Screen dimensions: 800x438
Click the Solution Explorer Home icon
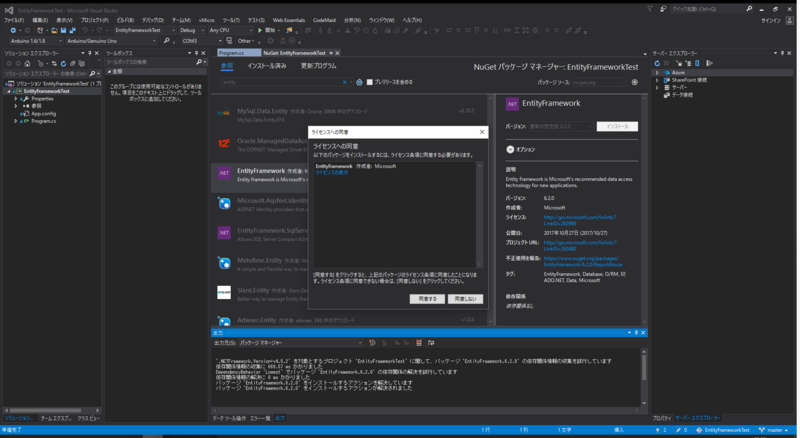coord(28,64)
